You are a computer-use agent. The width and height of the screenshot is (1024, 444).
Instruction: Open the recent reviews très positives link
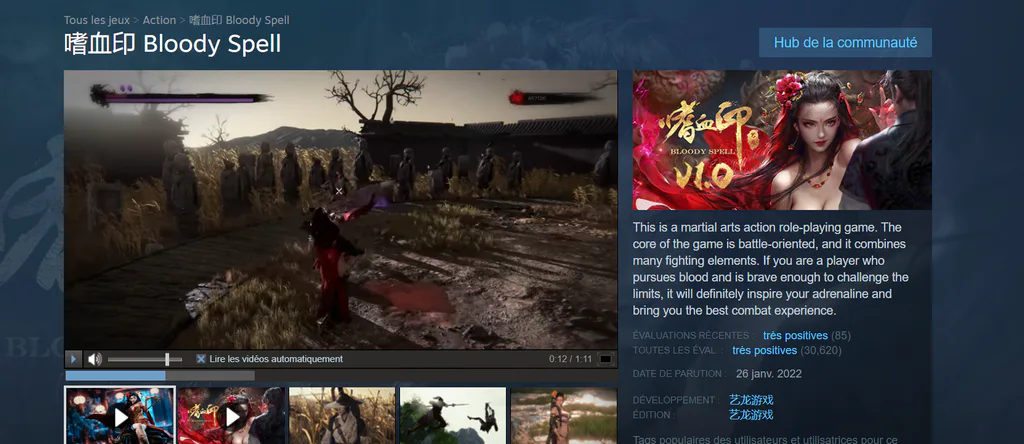pos(795,336)
